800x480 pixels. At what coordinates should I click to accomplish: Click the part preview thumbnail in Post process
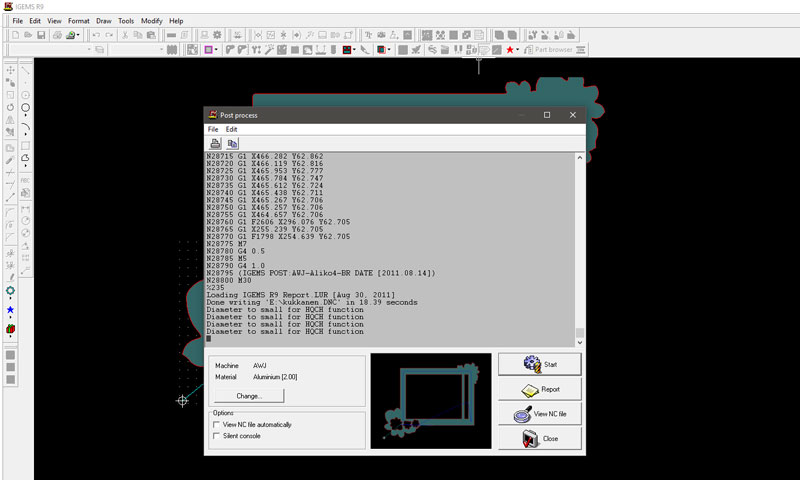pyautogui.click(x=431, y=401)
